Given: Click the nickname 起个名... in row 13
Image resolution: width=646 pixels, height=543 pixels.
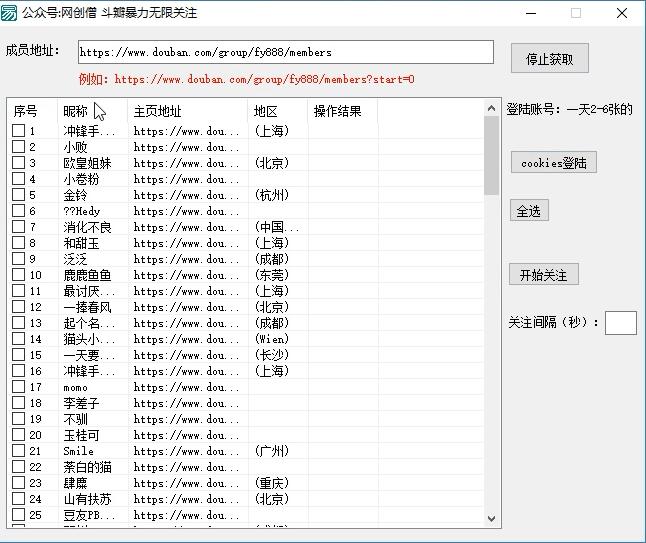Looking at the screenshot, I should point(89,323).
